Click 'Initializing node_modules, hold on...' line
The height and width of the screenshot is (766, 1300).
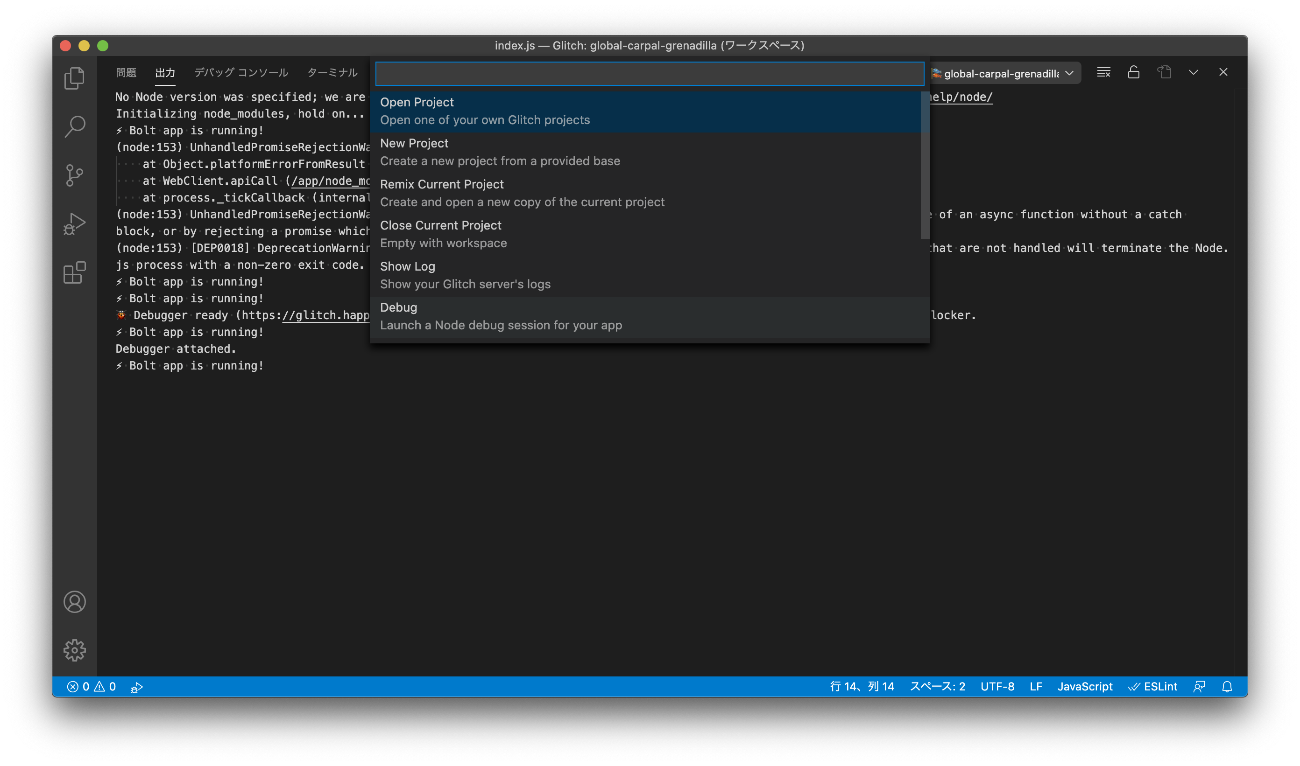[240, 114]
